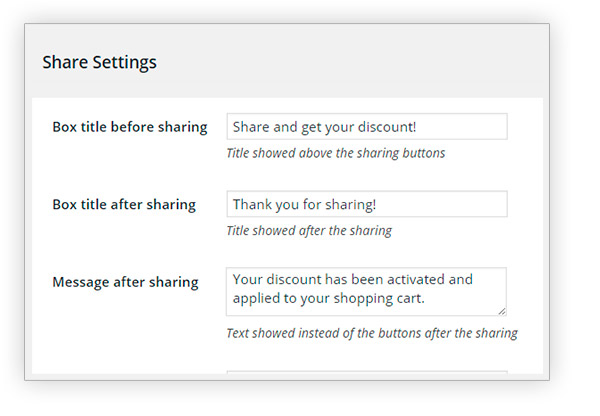Click hint 'Text showed instead of the buttons'
The height and width of the screenshot is (416, 600).
coord(372,333)
